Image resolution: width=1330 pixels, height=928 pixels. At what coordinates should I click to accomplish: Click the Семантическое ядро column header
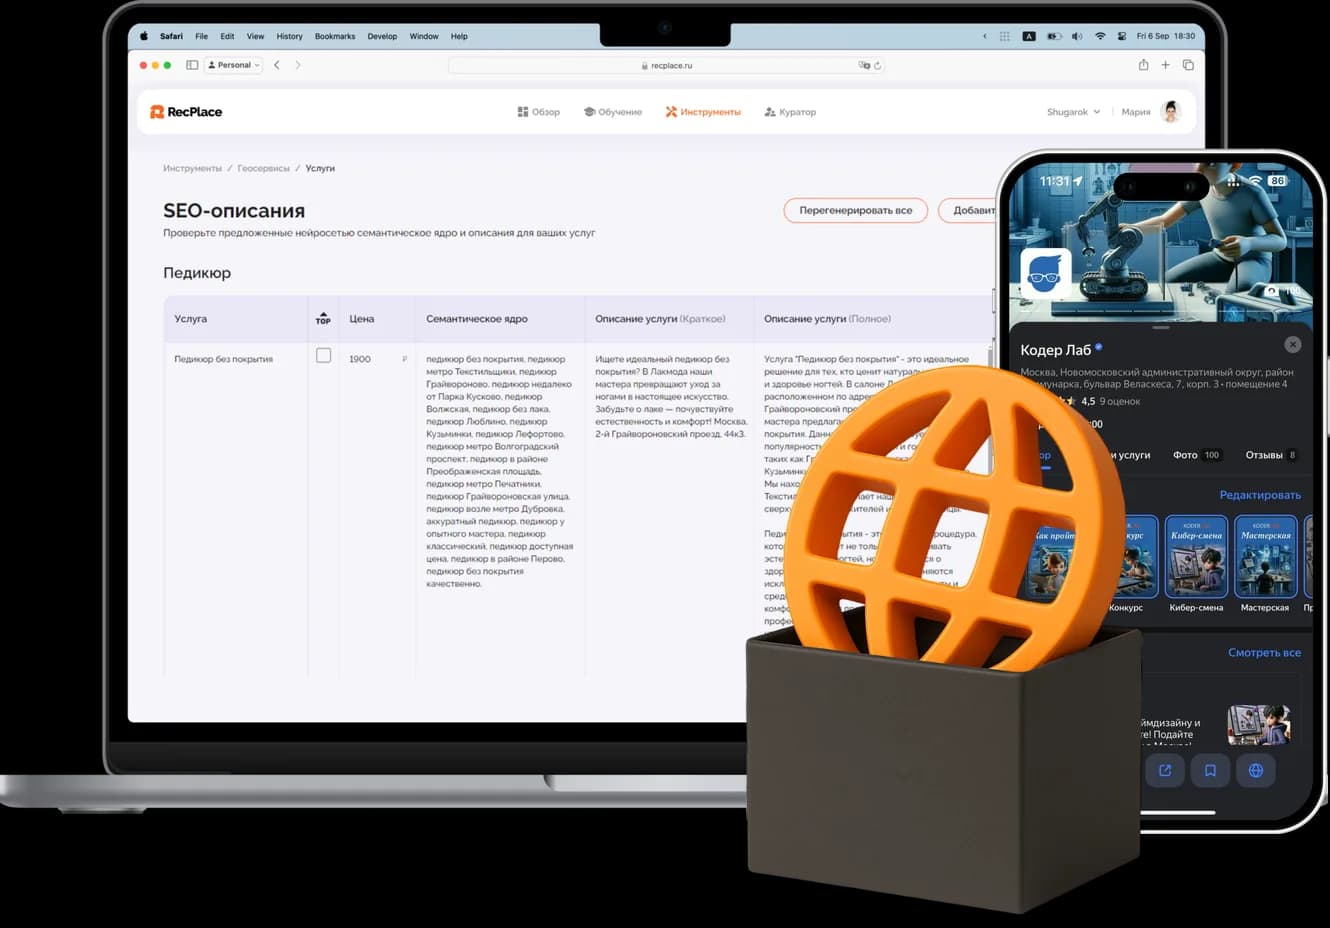(x=477, y=319)
